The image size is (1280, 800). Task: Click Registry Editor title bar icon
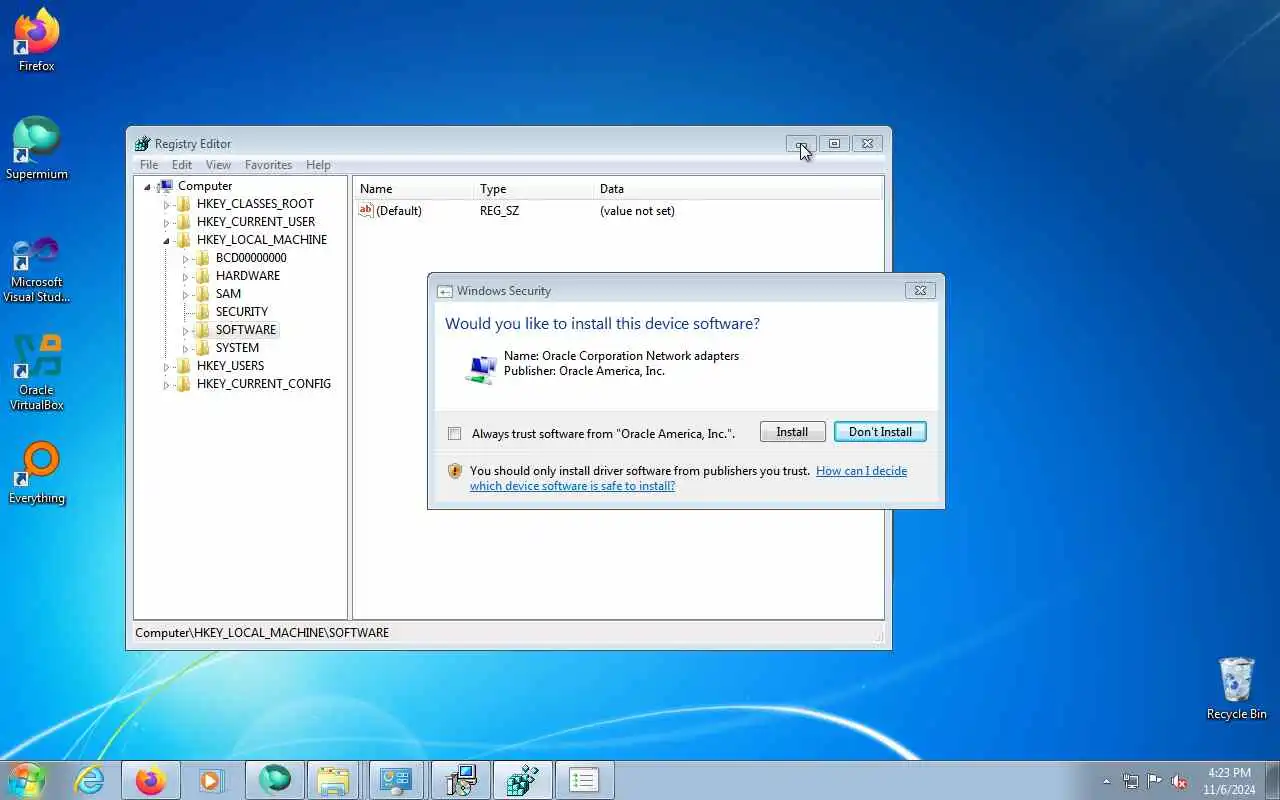coord(142,144)
